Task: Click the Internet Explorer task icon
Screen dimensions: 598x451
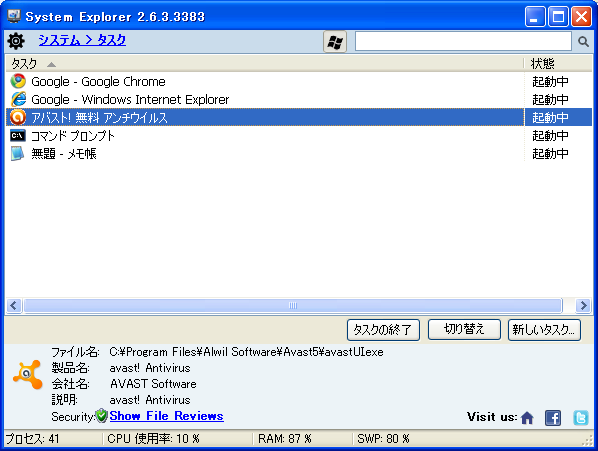Action: (x=18, y=99)
